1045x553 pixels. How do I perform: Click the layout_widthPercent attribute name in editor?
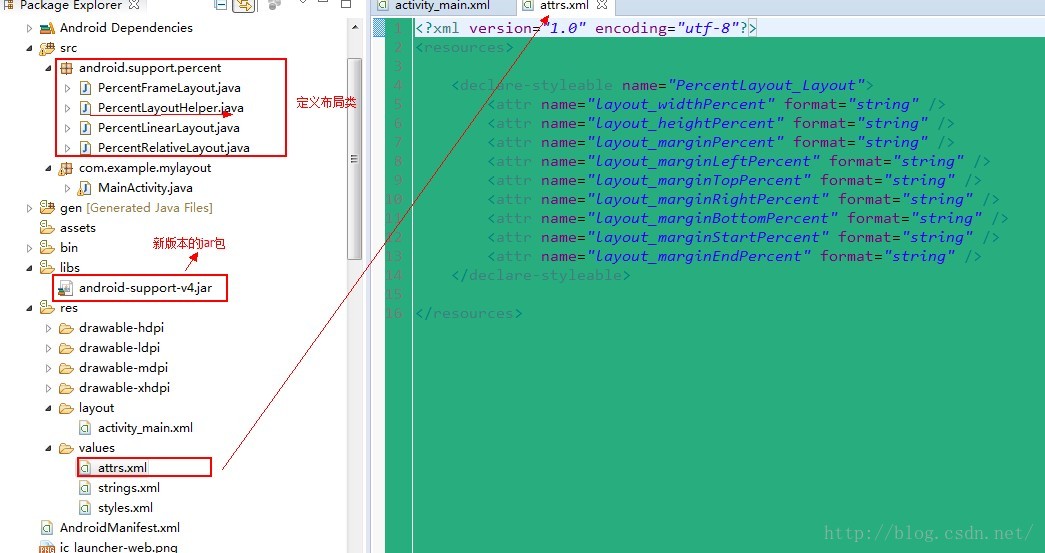(680, 105)
